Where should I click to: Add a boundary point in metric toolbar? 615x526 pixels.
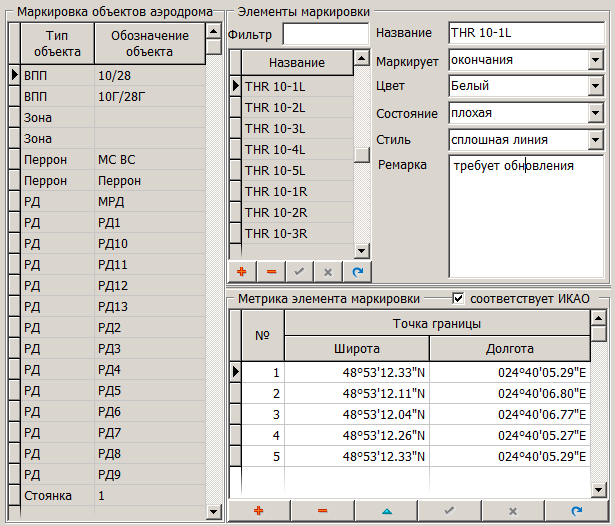(x=259, y=510)
